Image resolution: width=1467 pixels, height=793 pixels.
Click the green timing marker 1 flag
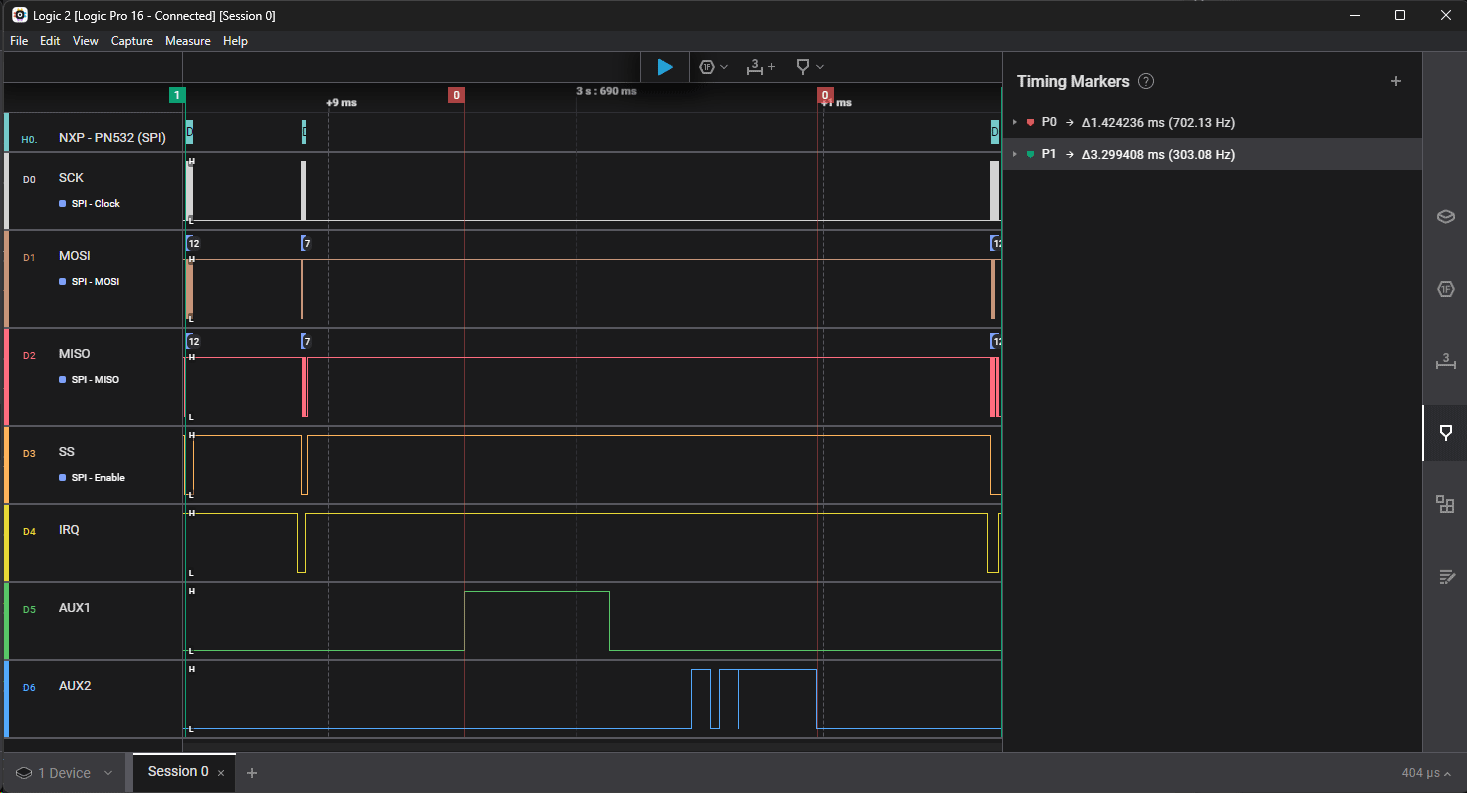point(177,95)
